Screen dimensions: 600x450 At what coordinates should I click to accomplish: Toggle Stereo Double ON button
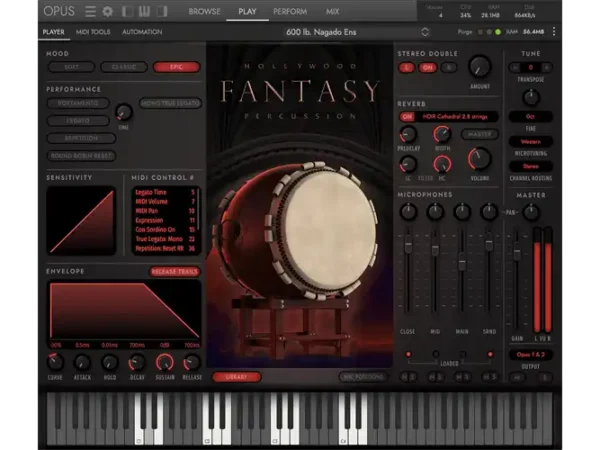point(427,68)
